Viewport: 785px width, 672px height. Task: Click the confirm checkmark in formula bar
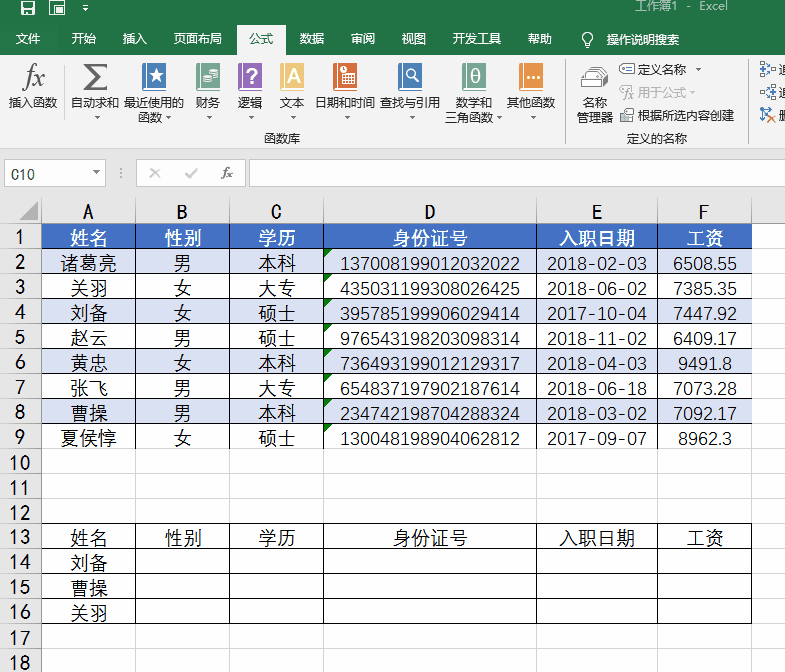191,173
